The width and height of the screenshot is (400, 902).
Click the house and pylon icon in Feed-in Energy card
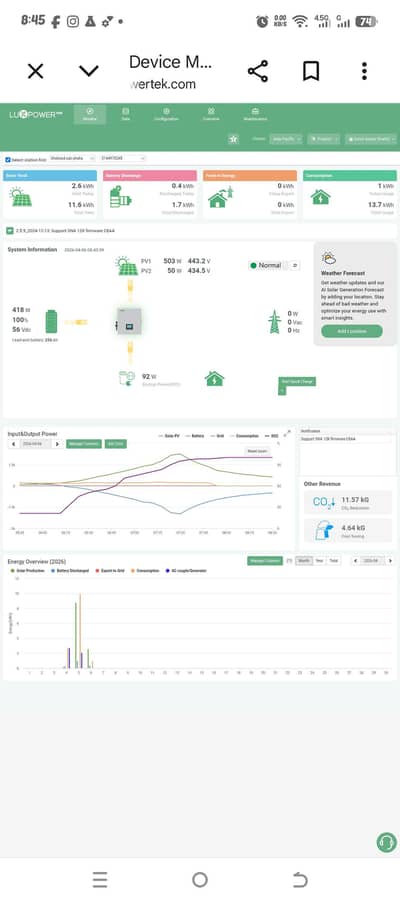[x=221, y=197]
